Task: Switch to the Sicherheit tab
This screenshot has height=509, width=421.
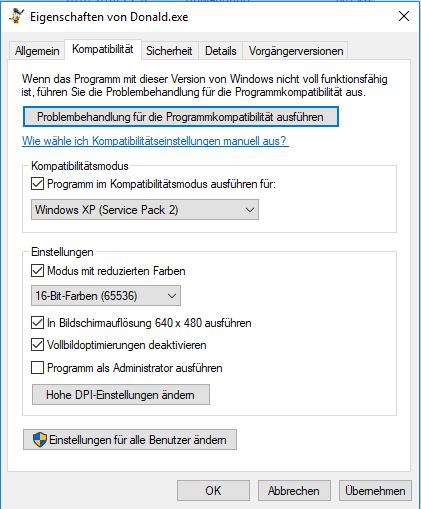Action: (x=169, y=51)
